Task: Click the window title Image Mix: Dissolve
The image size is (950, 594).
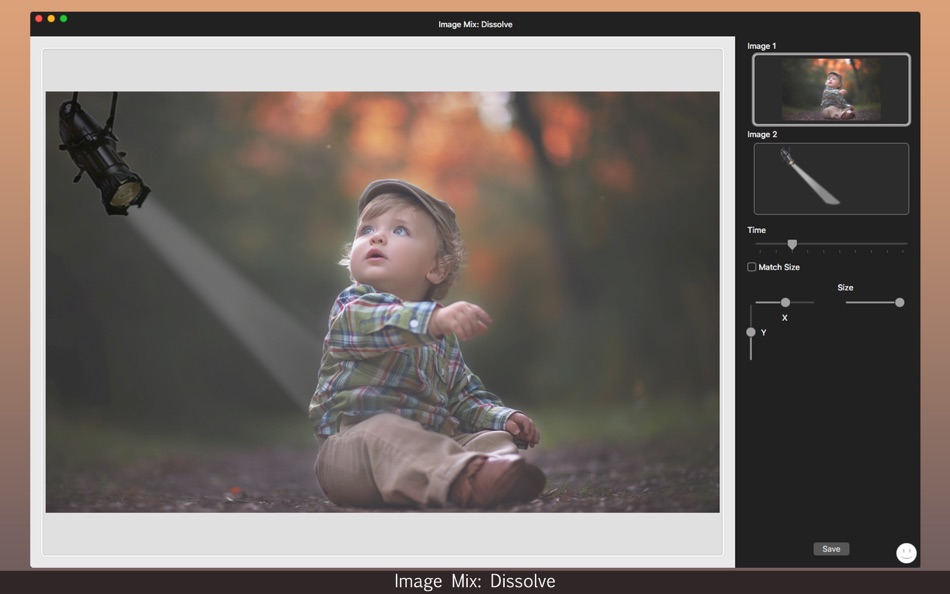Action: [475, 24]
